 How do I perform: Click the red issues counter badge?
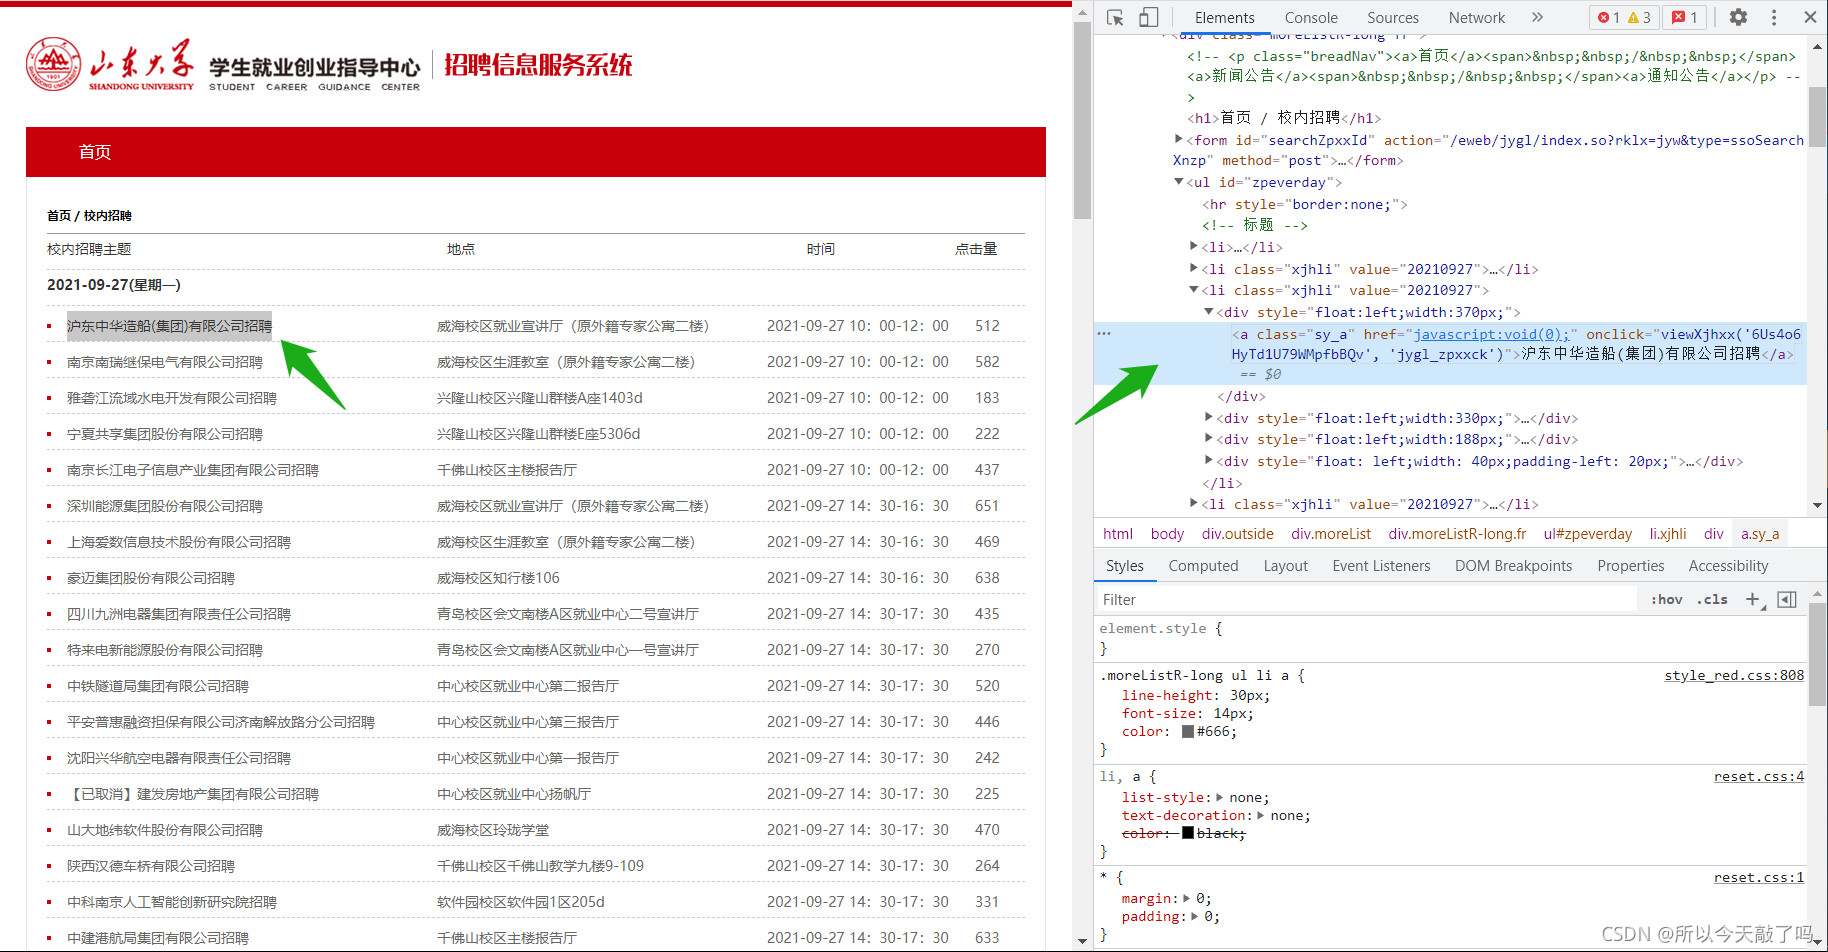pyautogui.click(x=1685, y=17)
